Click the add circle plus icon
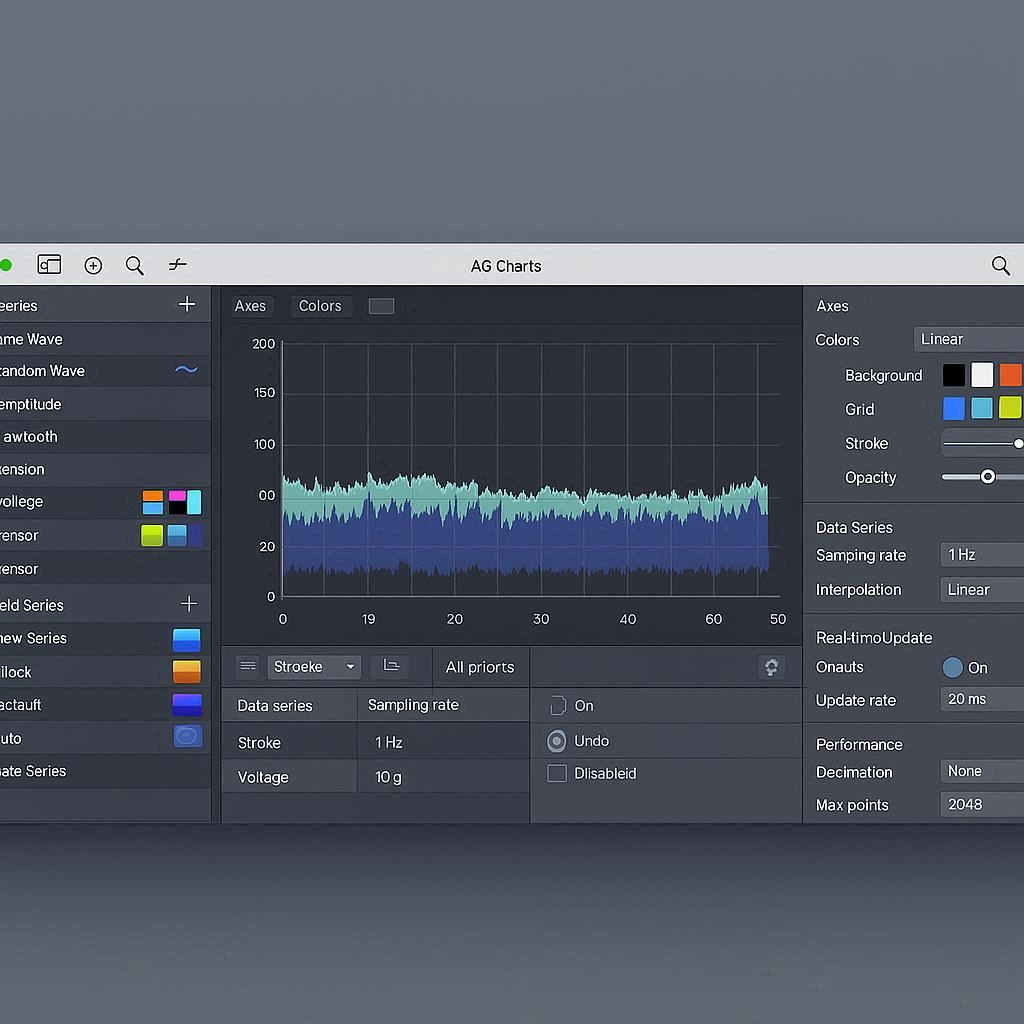The image size is (1024, 1024). [x=93, y=265]
